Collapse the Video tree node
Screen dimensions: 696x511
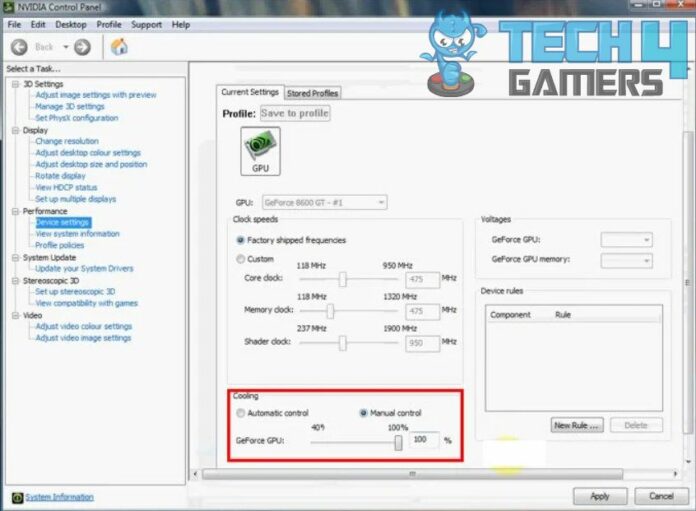(16, 315)
